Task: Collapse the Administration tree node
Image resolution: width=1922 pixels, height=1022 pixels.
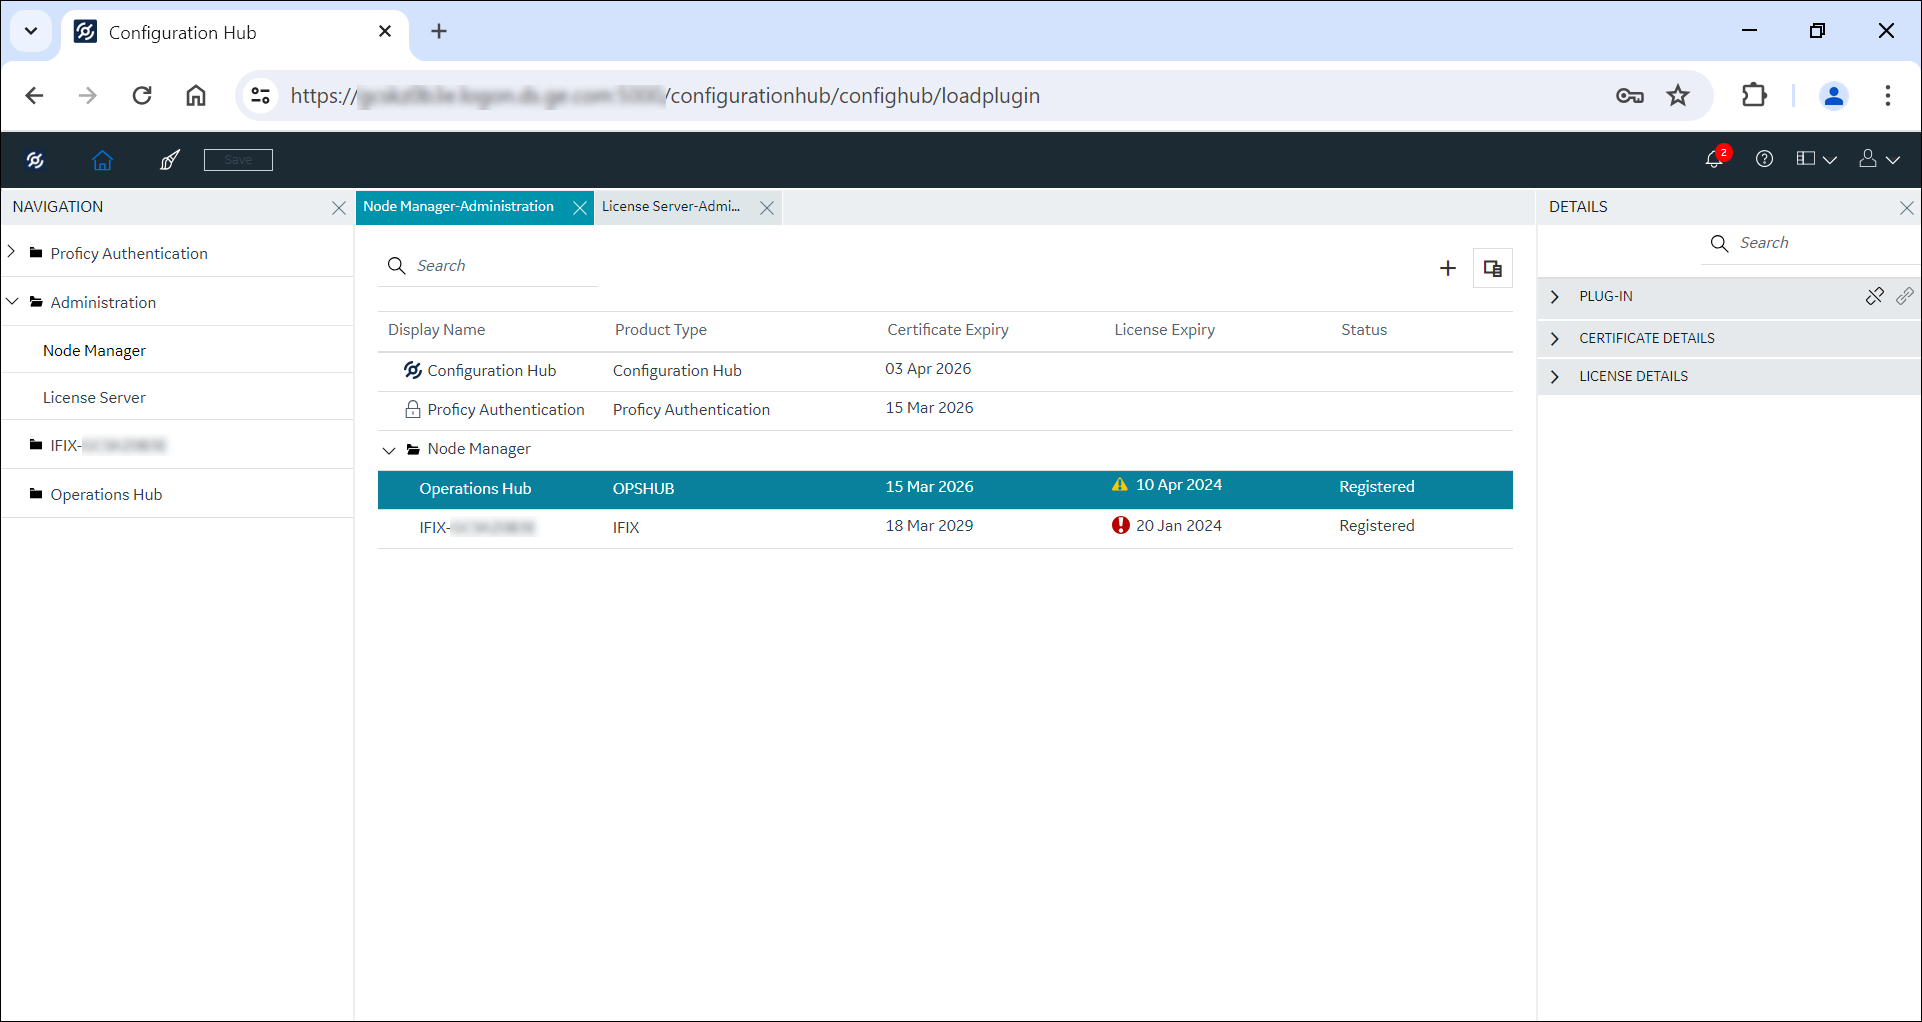Action: (12, 301)
